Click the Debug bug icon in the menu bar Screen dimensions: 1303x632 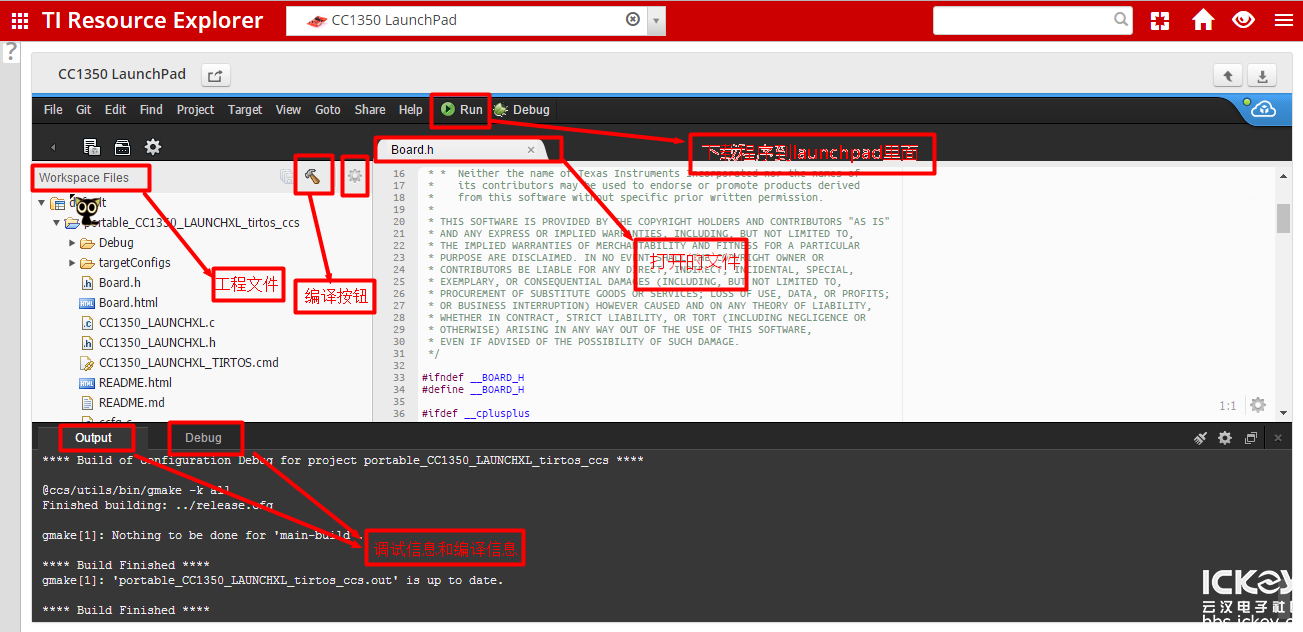(501, 110)
